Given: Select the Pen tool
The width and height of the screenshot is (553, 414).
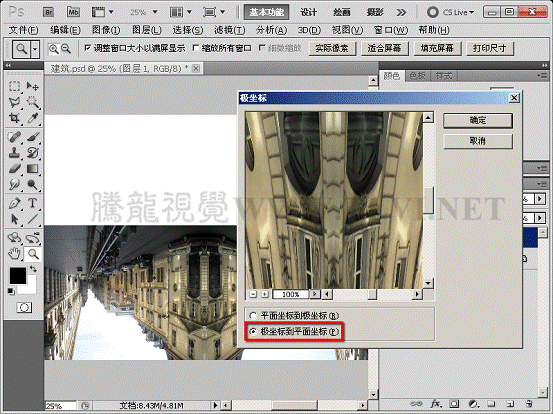Looking at the screenshot, I should pyautogui.click(x=14, y=203).
